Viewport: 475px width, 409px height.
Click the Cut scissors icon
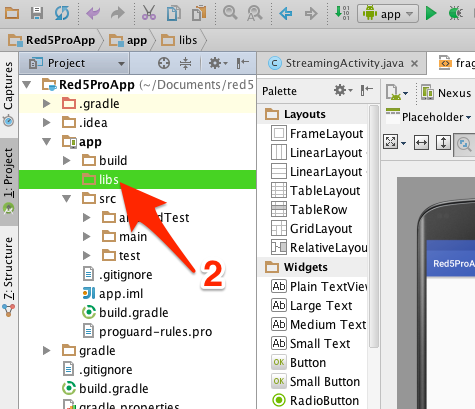(149, 13)
